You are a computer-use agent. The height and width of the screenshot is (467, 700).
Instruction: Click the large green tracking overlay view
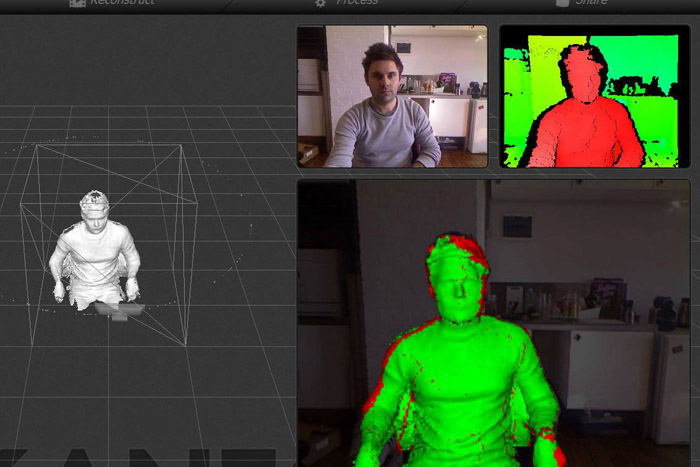point(494,323)
